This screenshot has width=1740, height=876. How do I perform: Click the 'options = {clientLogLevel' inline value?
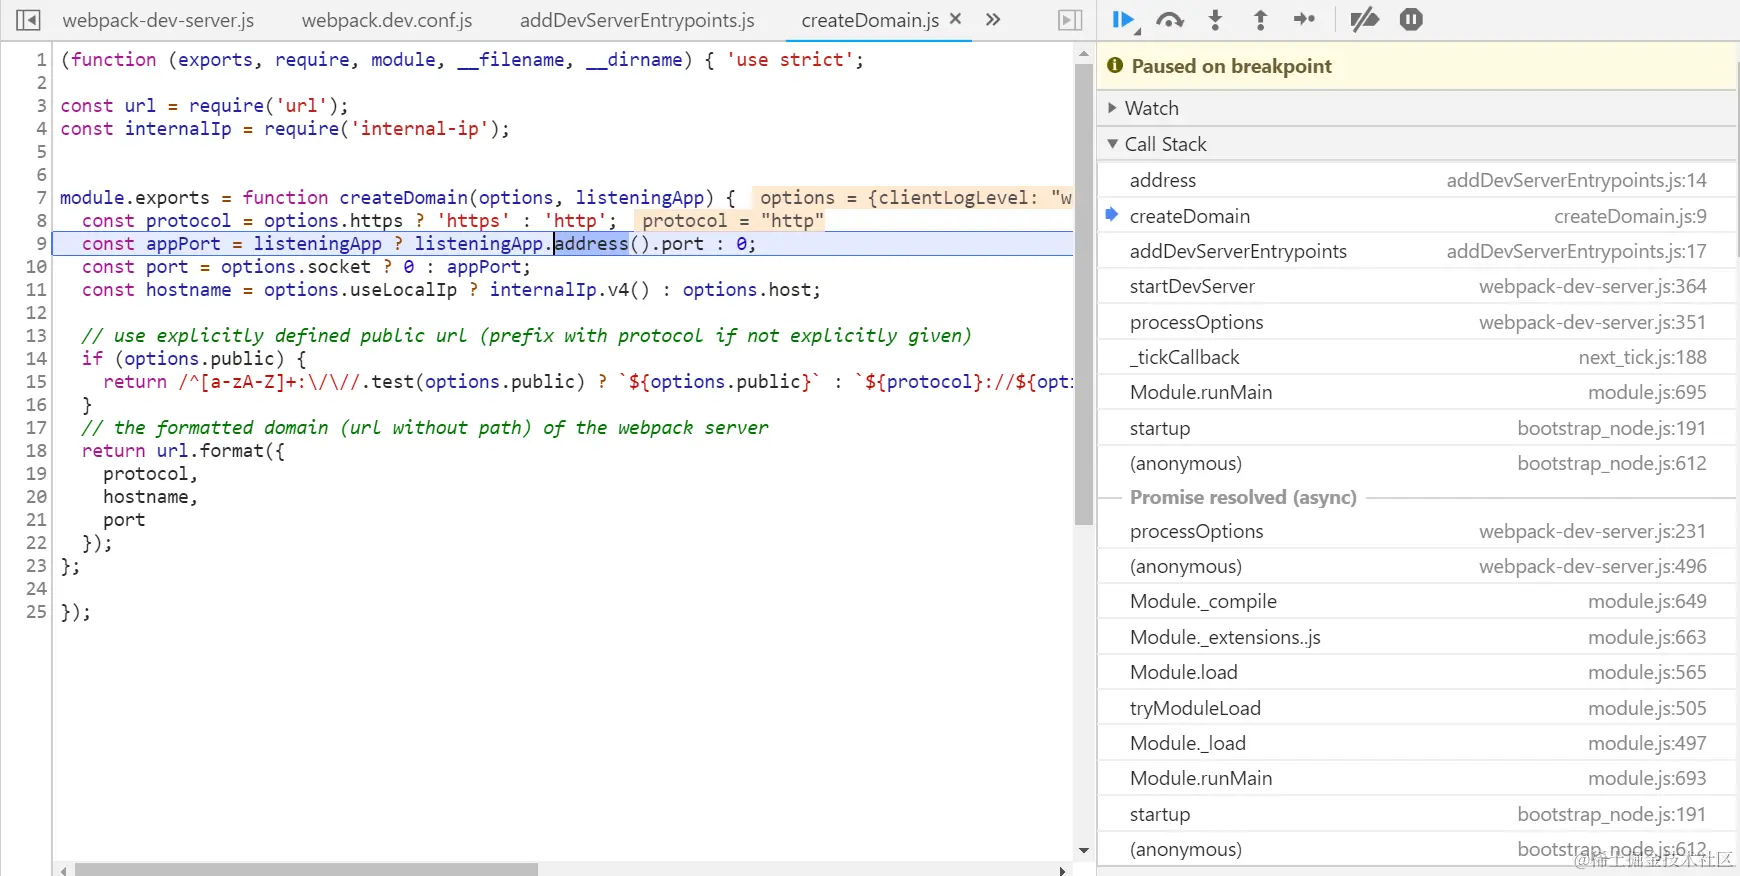pyautogui.click(x=912, y=197)
